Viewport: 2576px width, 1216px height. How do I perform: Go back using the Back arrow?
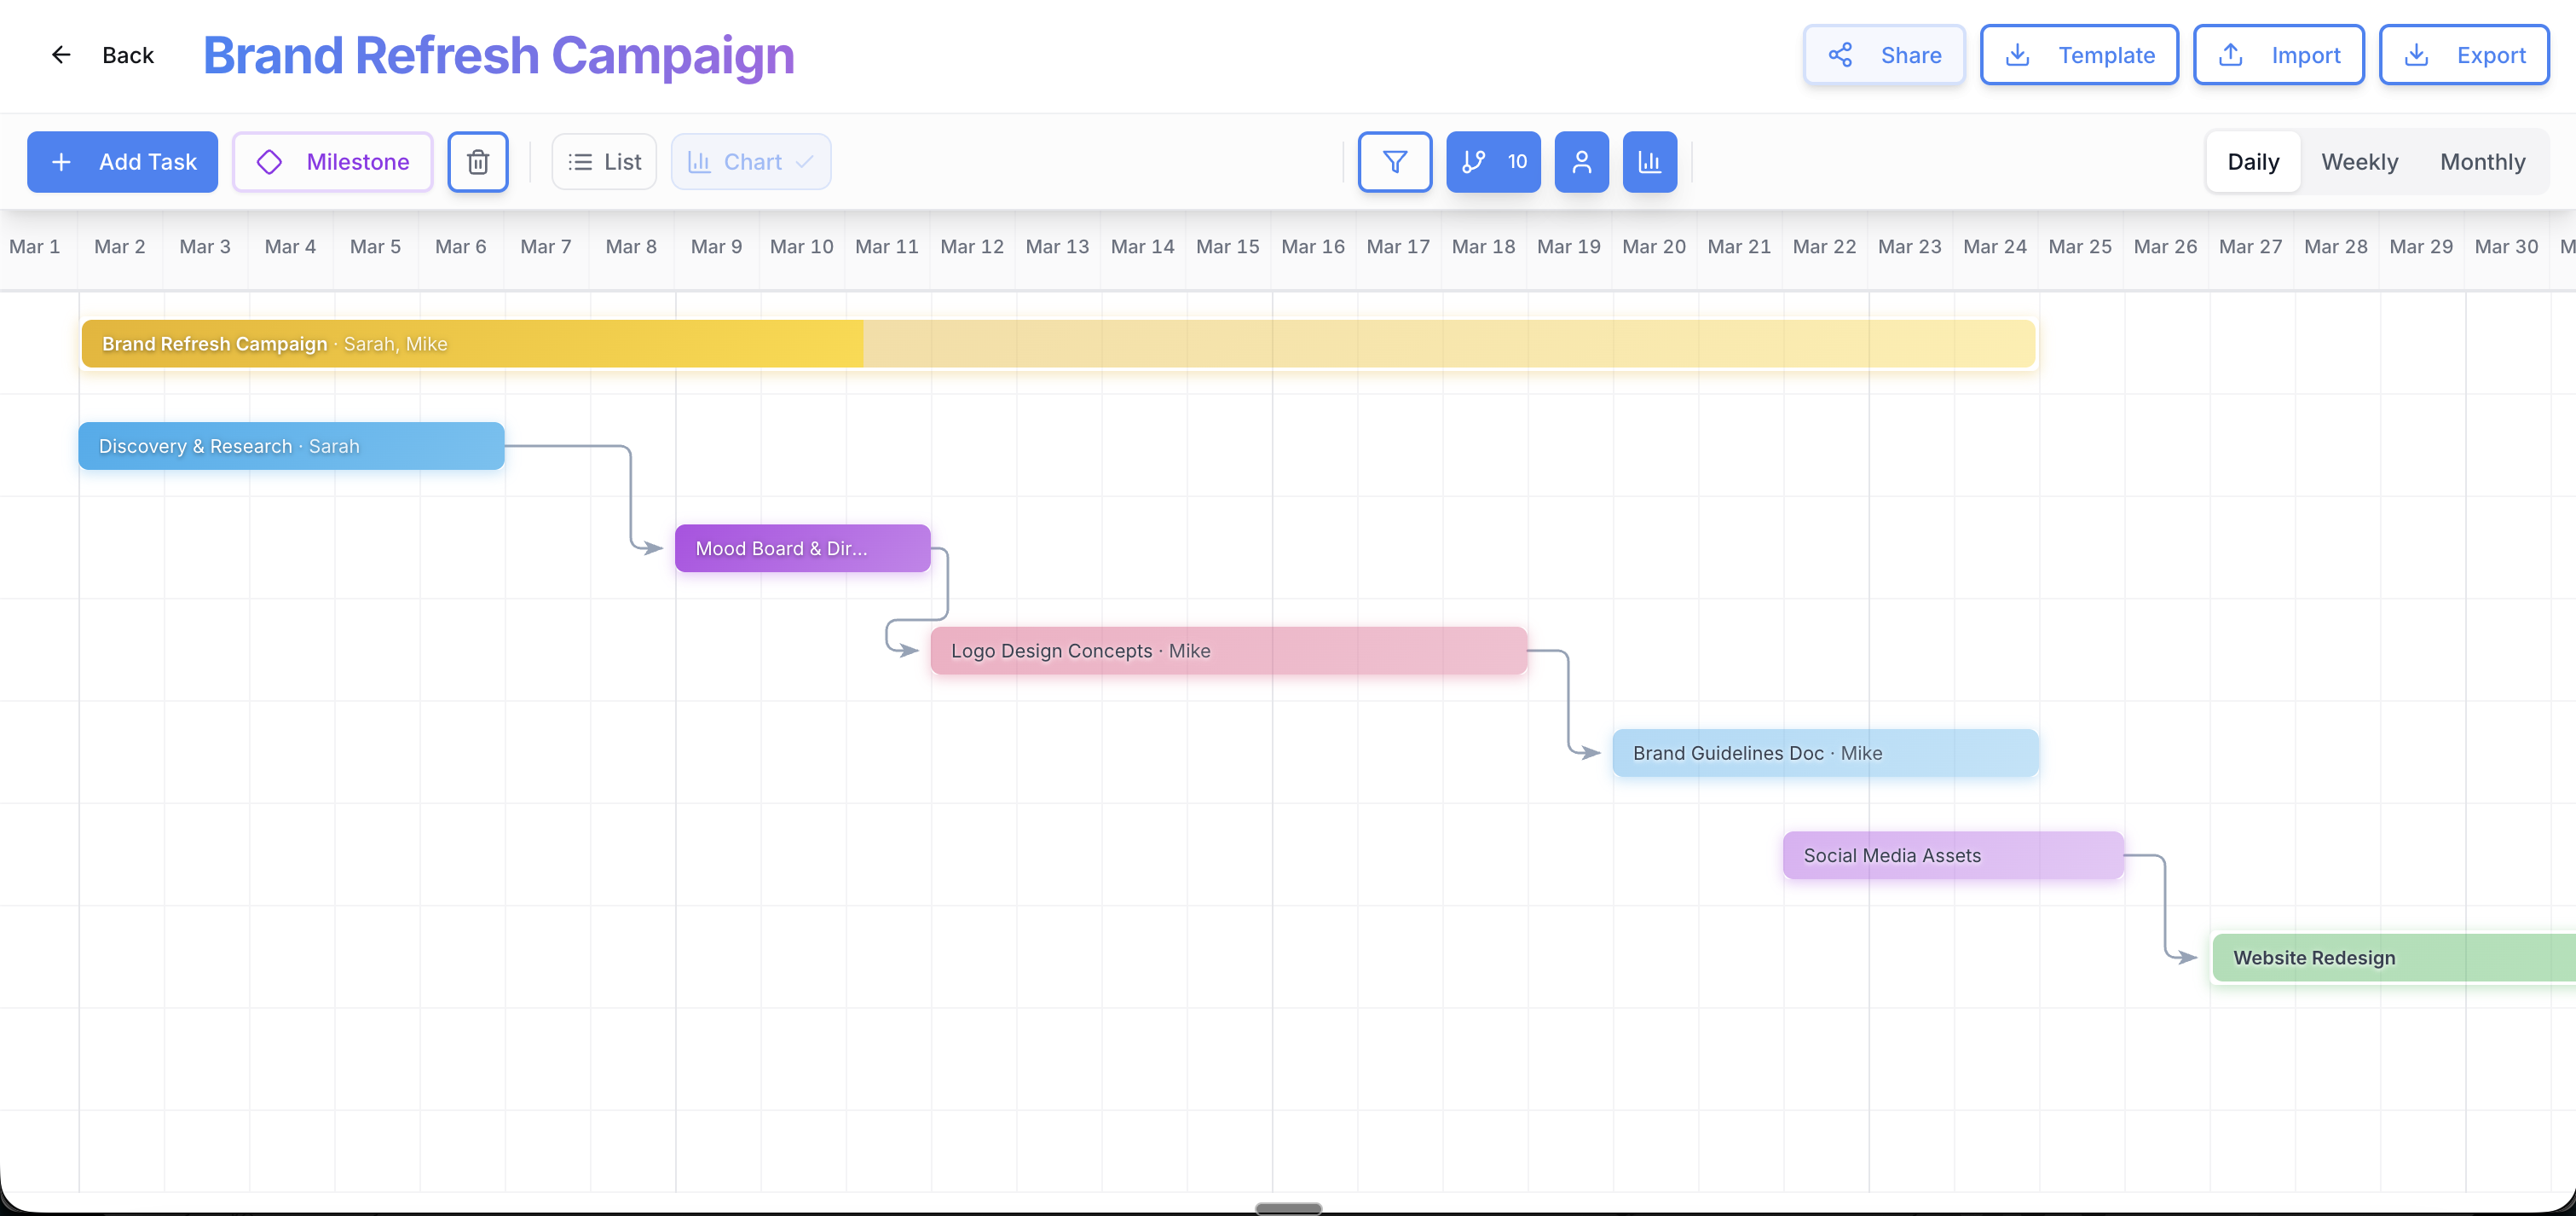pos(61,55)
